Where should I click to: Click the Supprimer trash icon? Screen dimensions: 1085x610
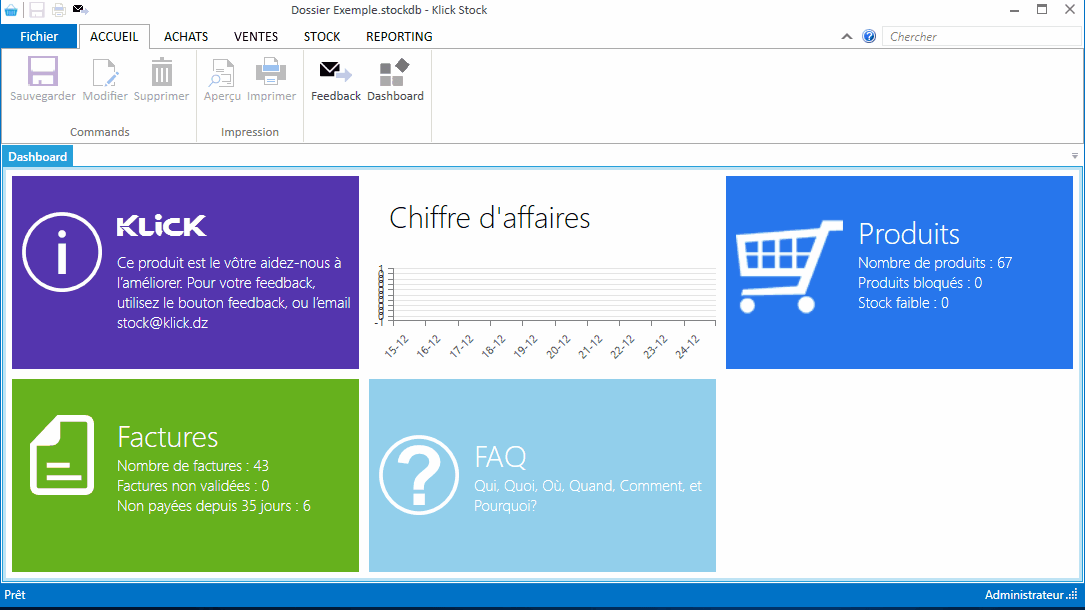[161, 73]
